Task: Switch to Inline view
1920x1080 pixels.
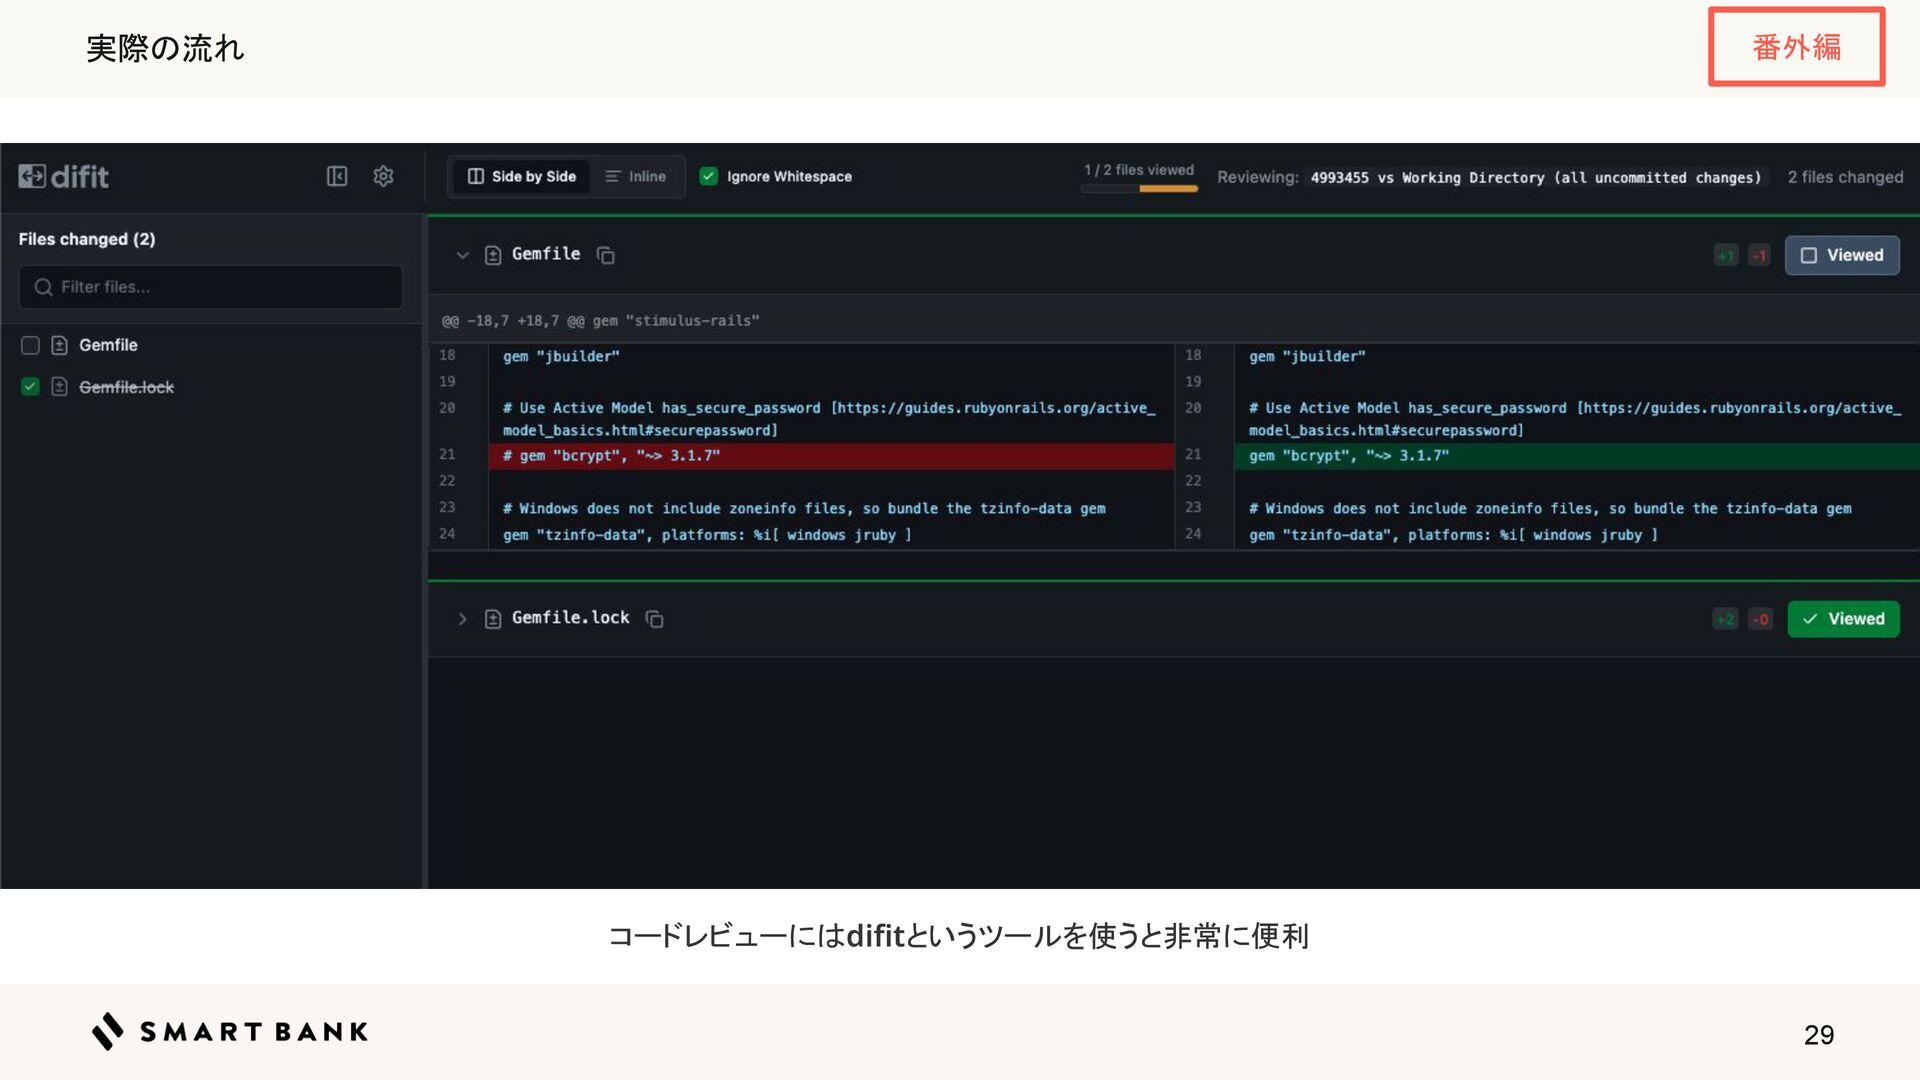Action: [635, 176]
